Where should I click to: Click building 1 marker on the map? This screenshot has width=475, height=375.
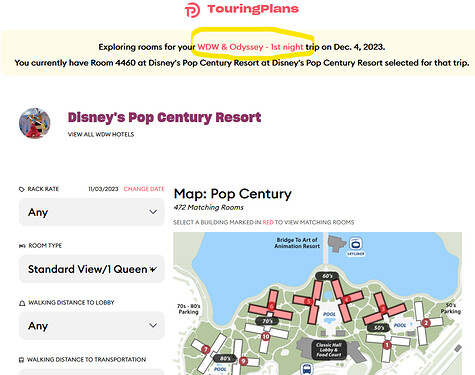tap(387, 345)
